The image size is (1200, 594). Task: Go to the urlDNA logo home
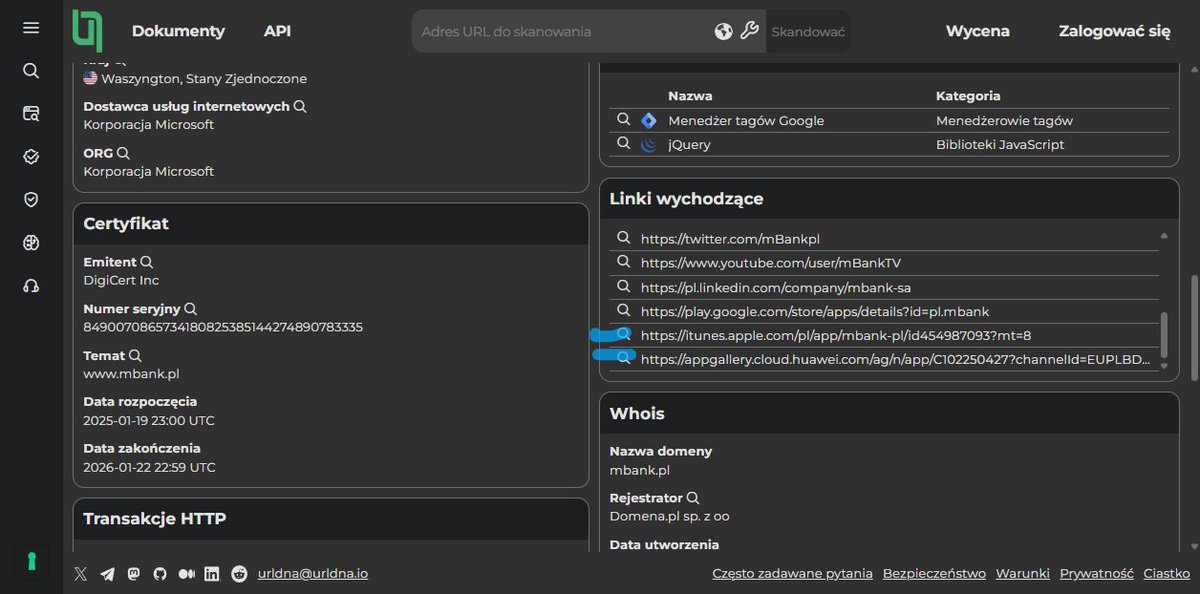87,31
